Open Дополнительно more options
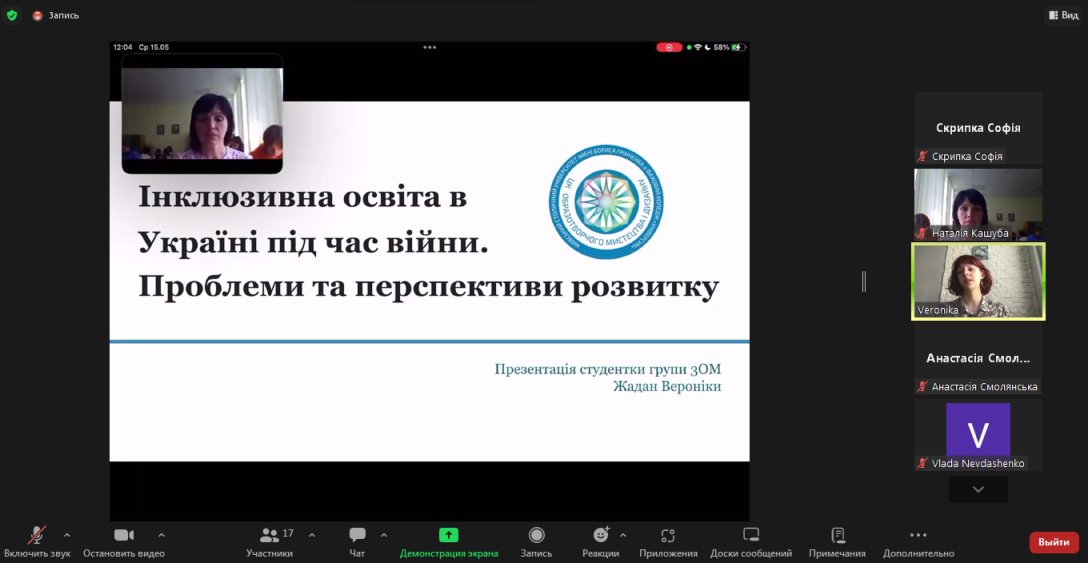 [x=918, y=542]
